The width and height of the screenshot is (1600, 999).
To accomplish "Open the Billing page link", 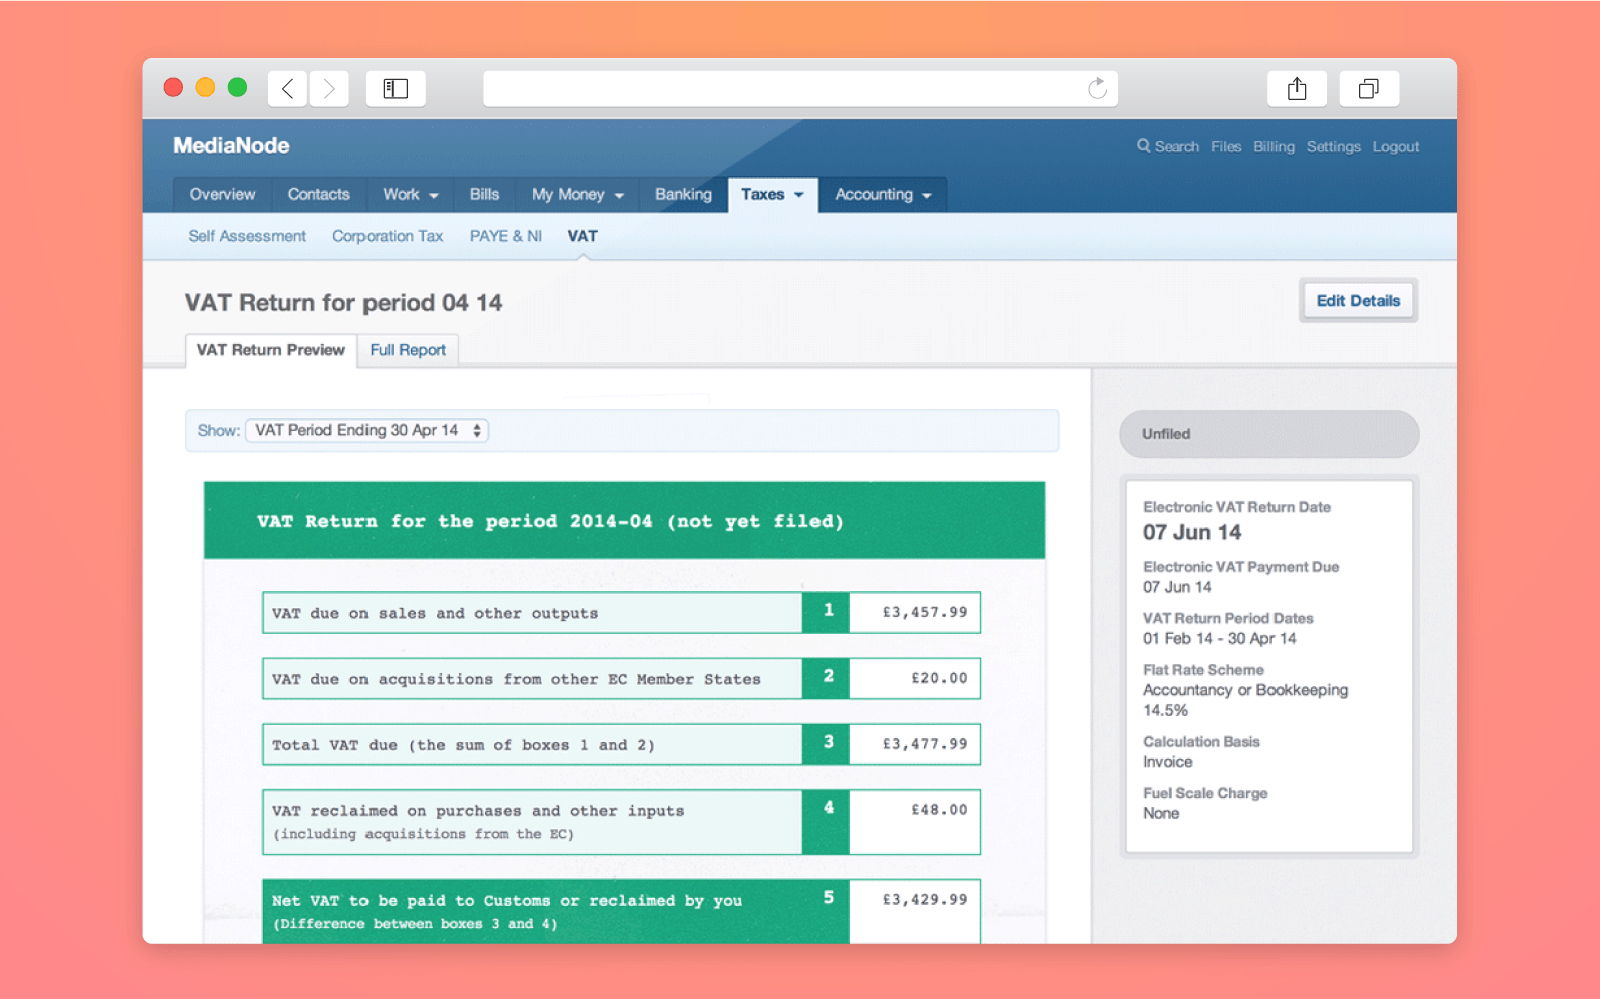I will coord(1274,146).
